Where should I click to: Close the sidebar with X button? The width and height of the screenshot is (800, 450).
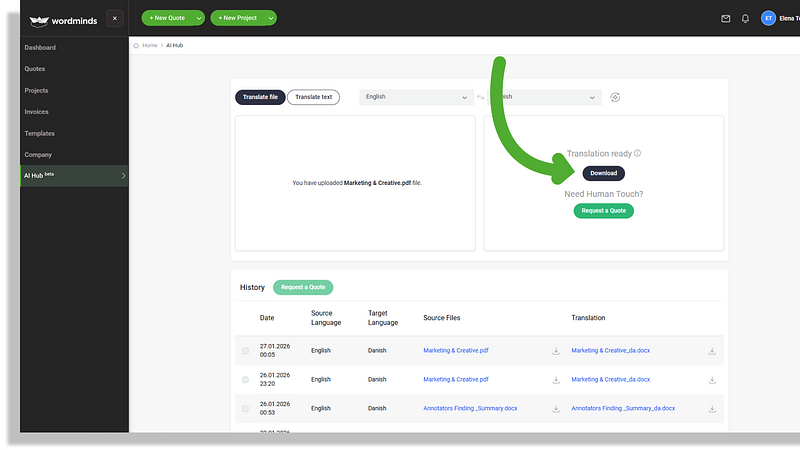[114, 18]
